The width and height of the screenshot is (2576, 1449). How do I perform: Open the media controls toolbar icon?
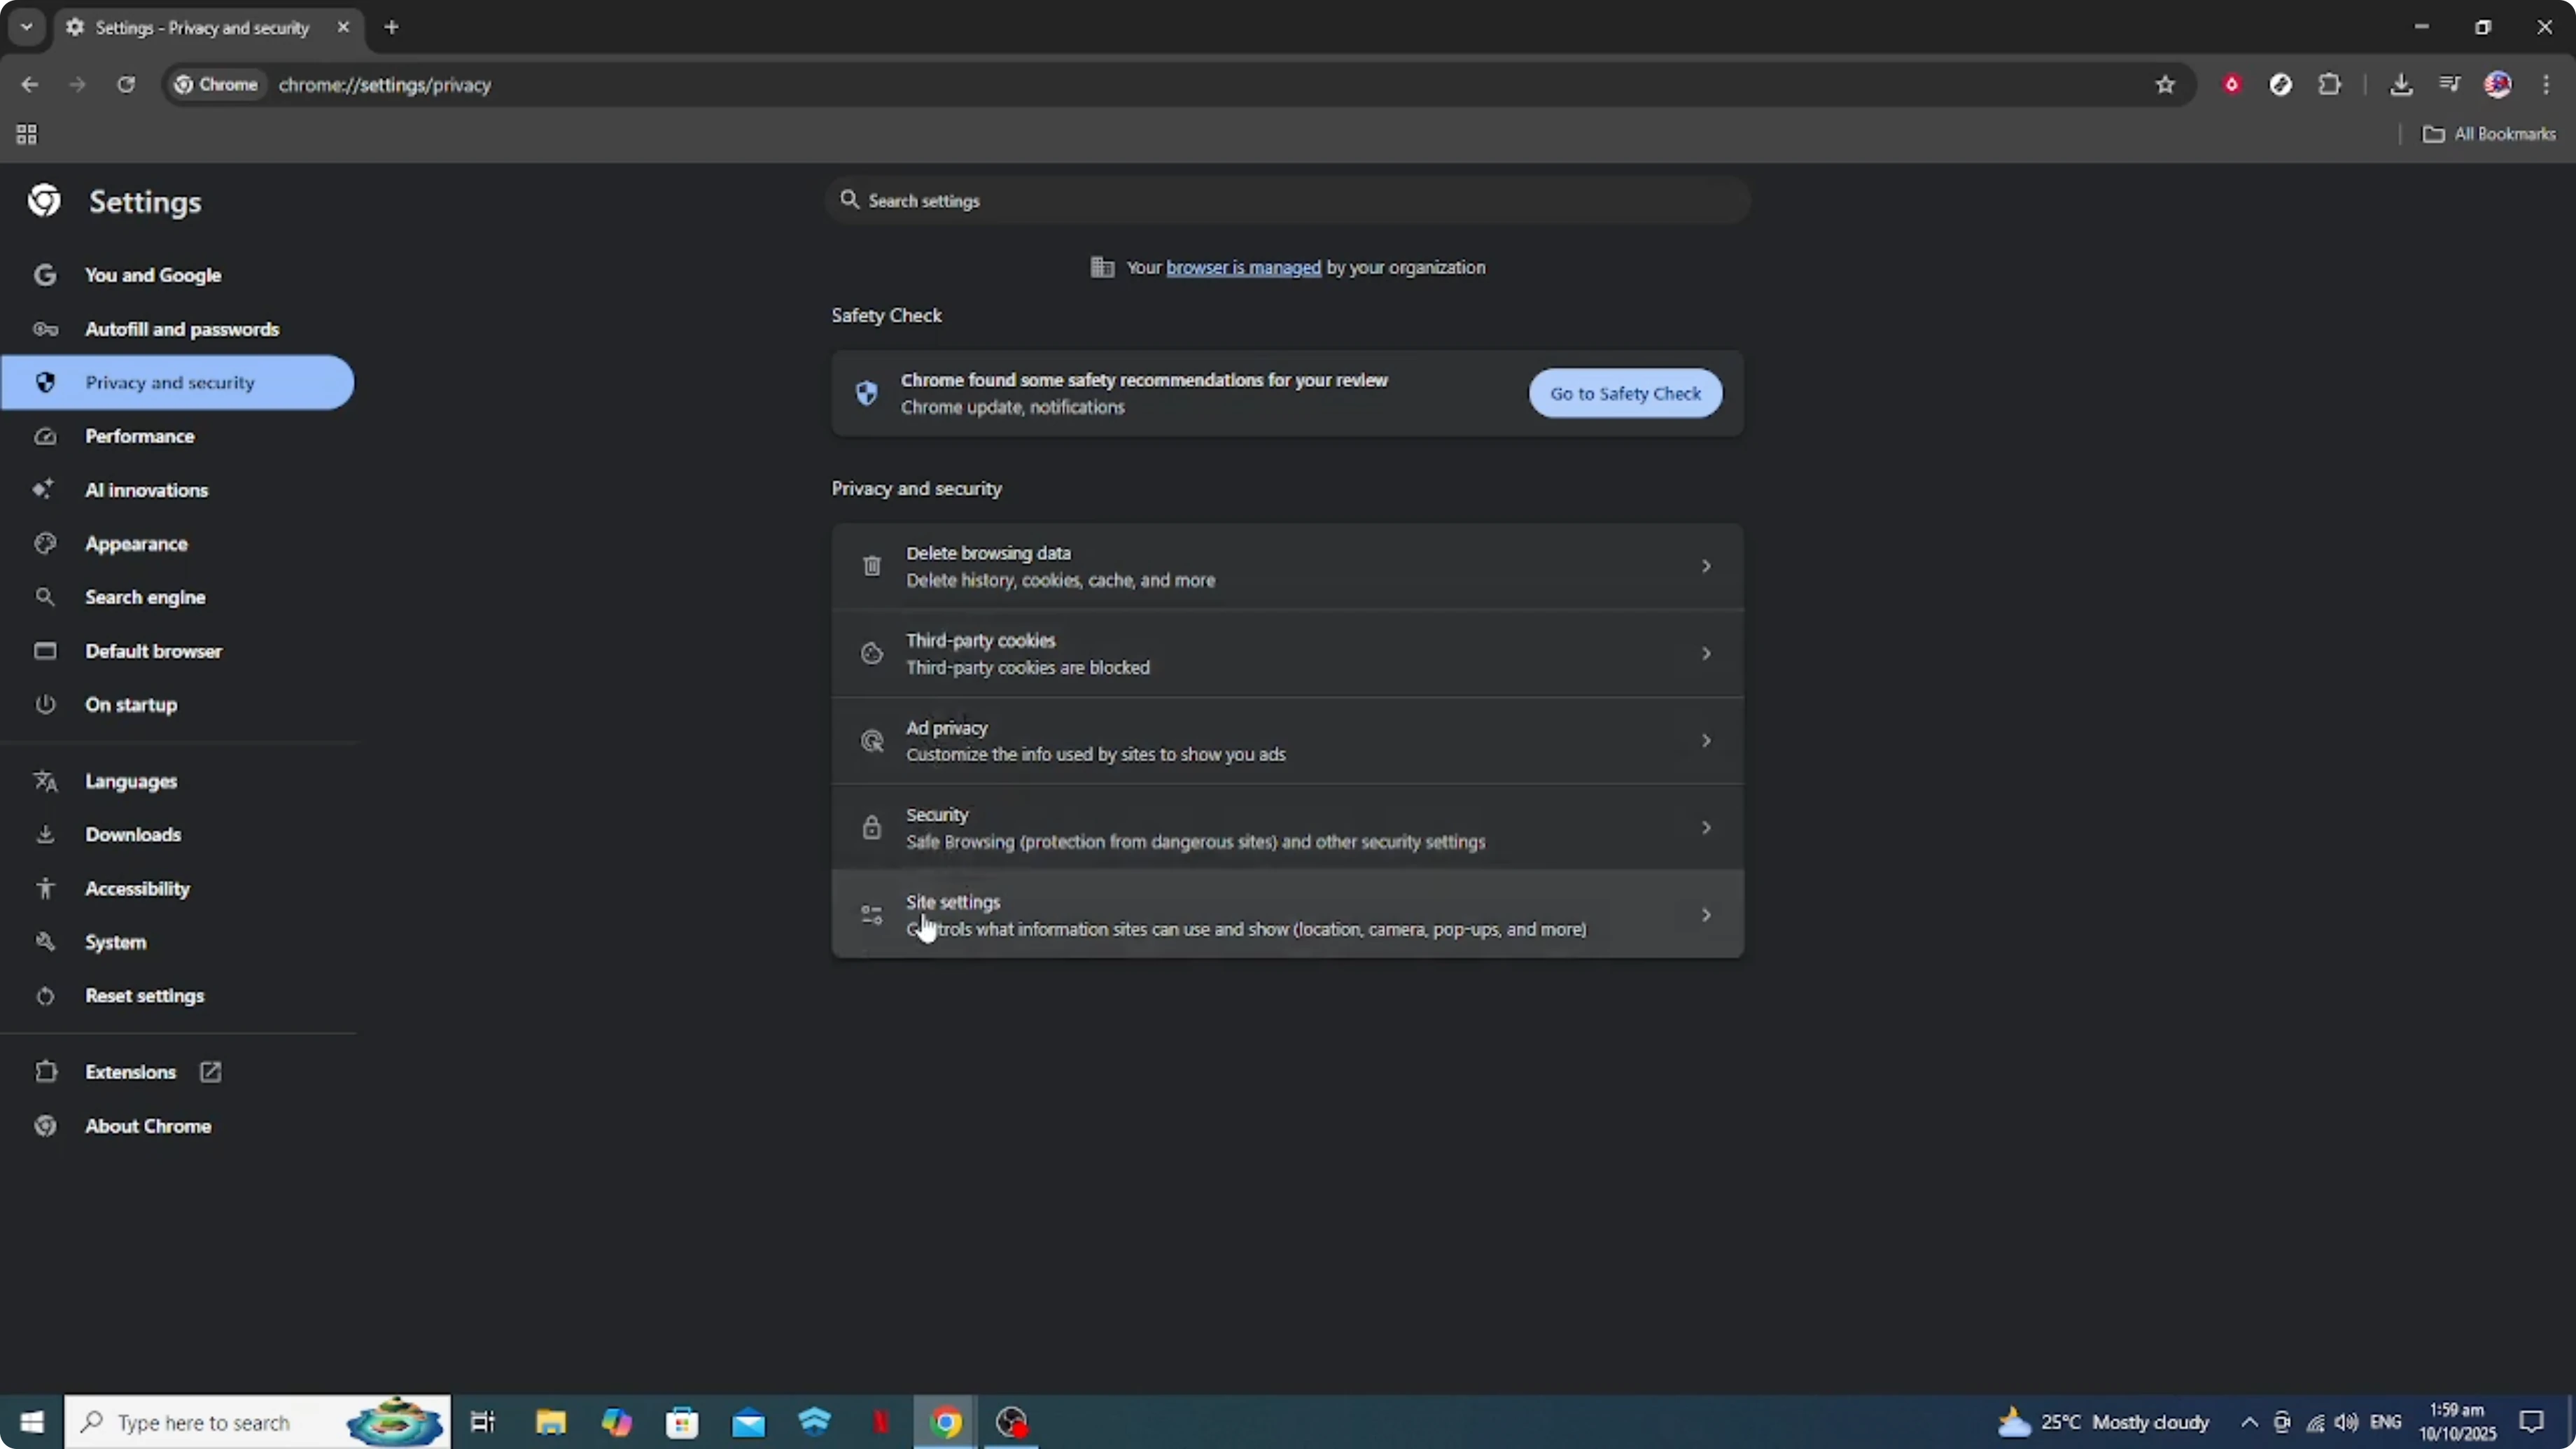(2449, 85)
